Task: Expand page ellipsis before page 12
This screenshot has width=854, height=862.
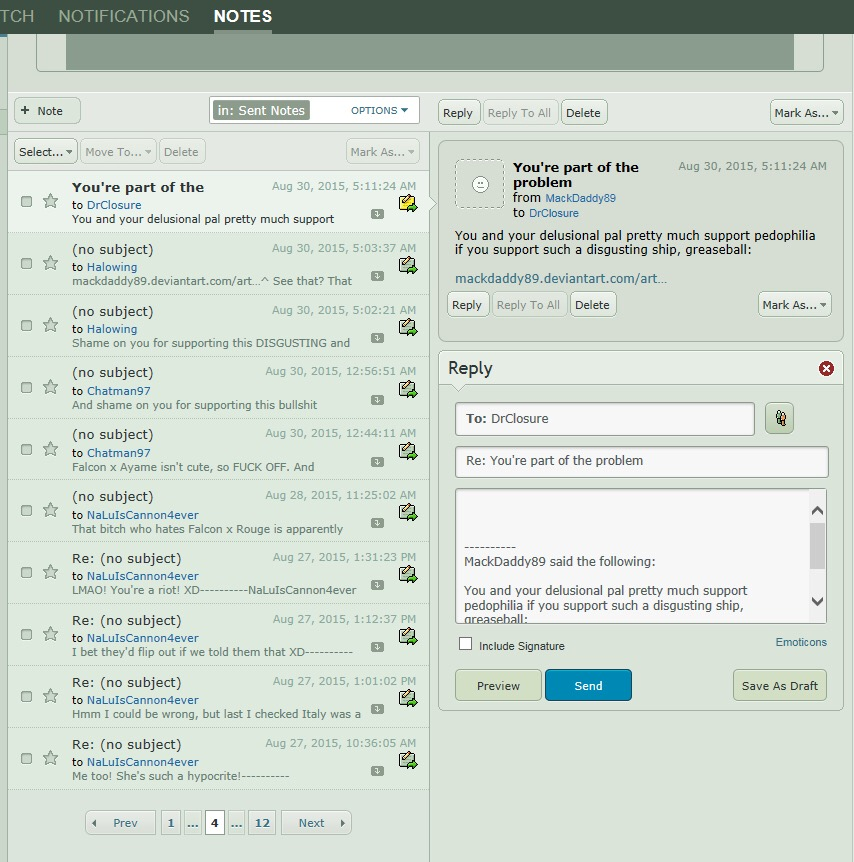Action: 236,823
